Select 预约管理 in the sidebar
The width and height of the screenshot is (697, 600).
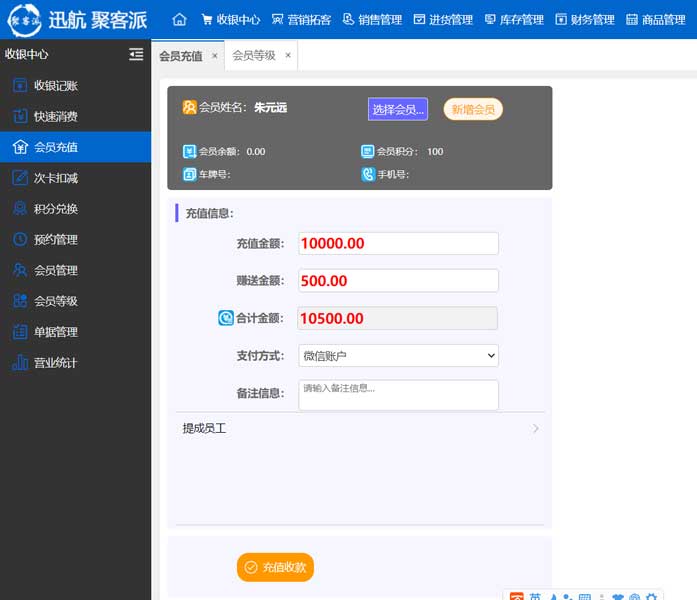coord(76,240)
